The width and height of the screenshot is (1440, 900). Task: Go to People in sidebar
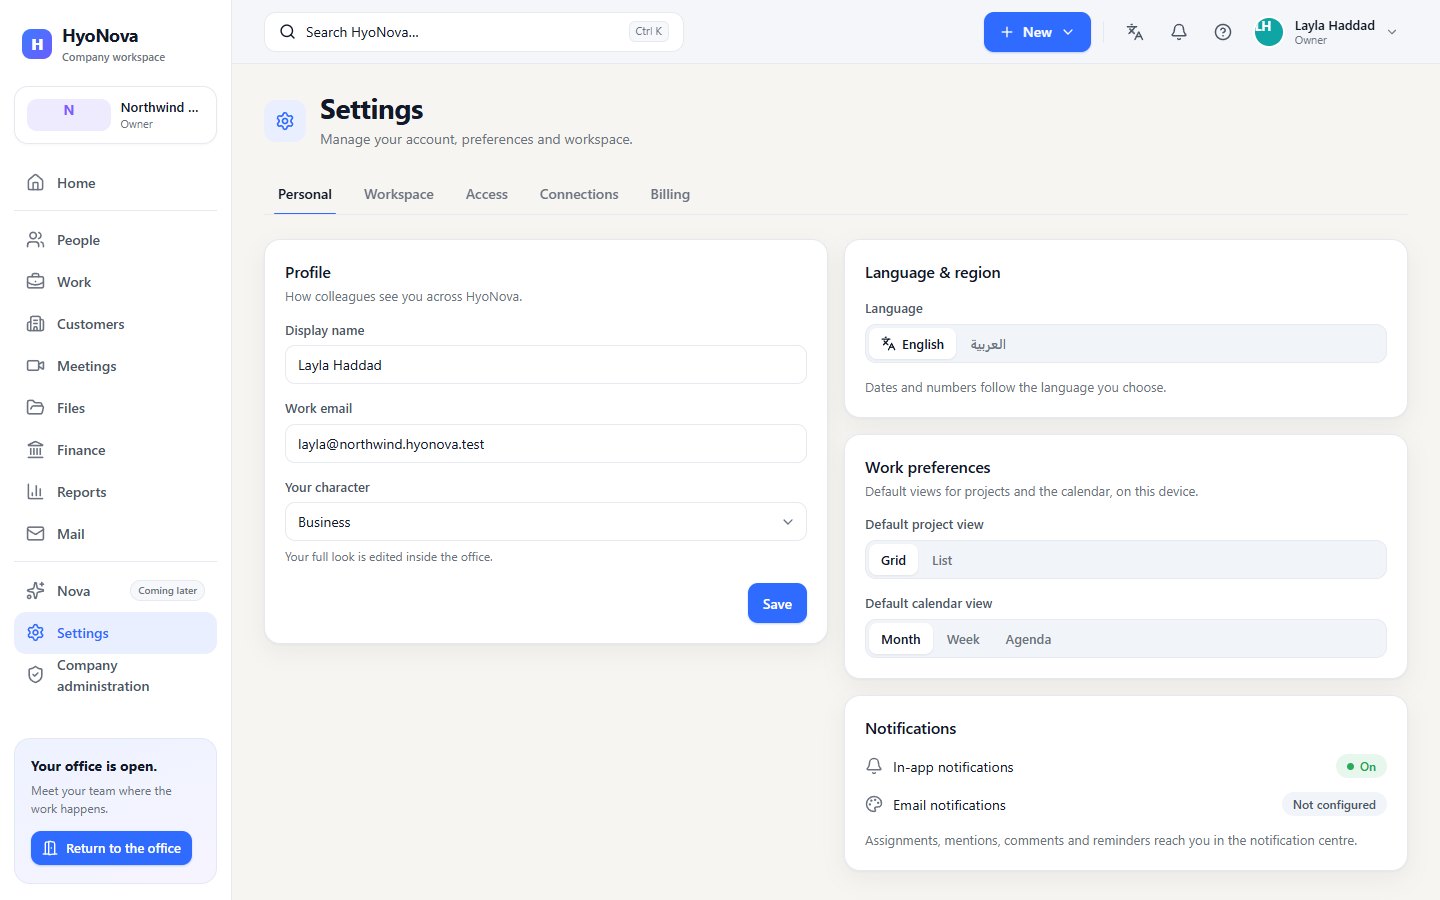click(115, 240)
